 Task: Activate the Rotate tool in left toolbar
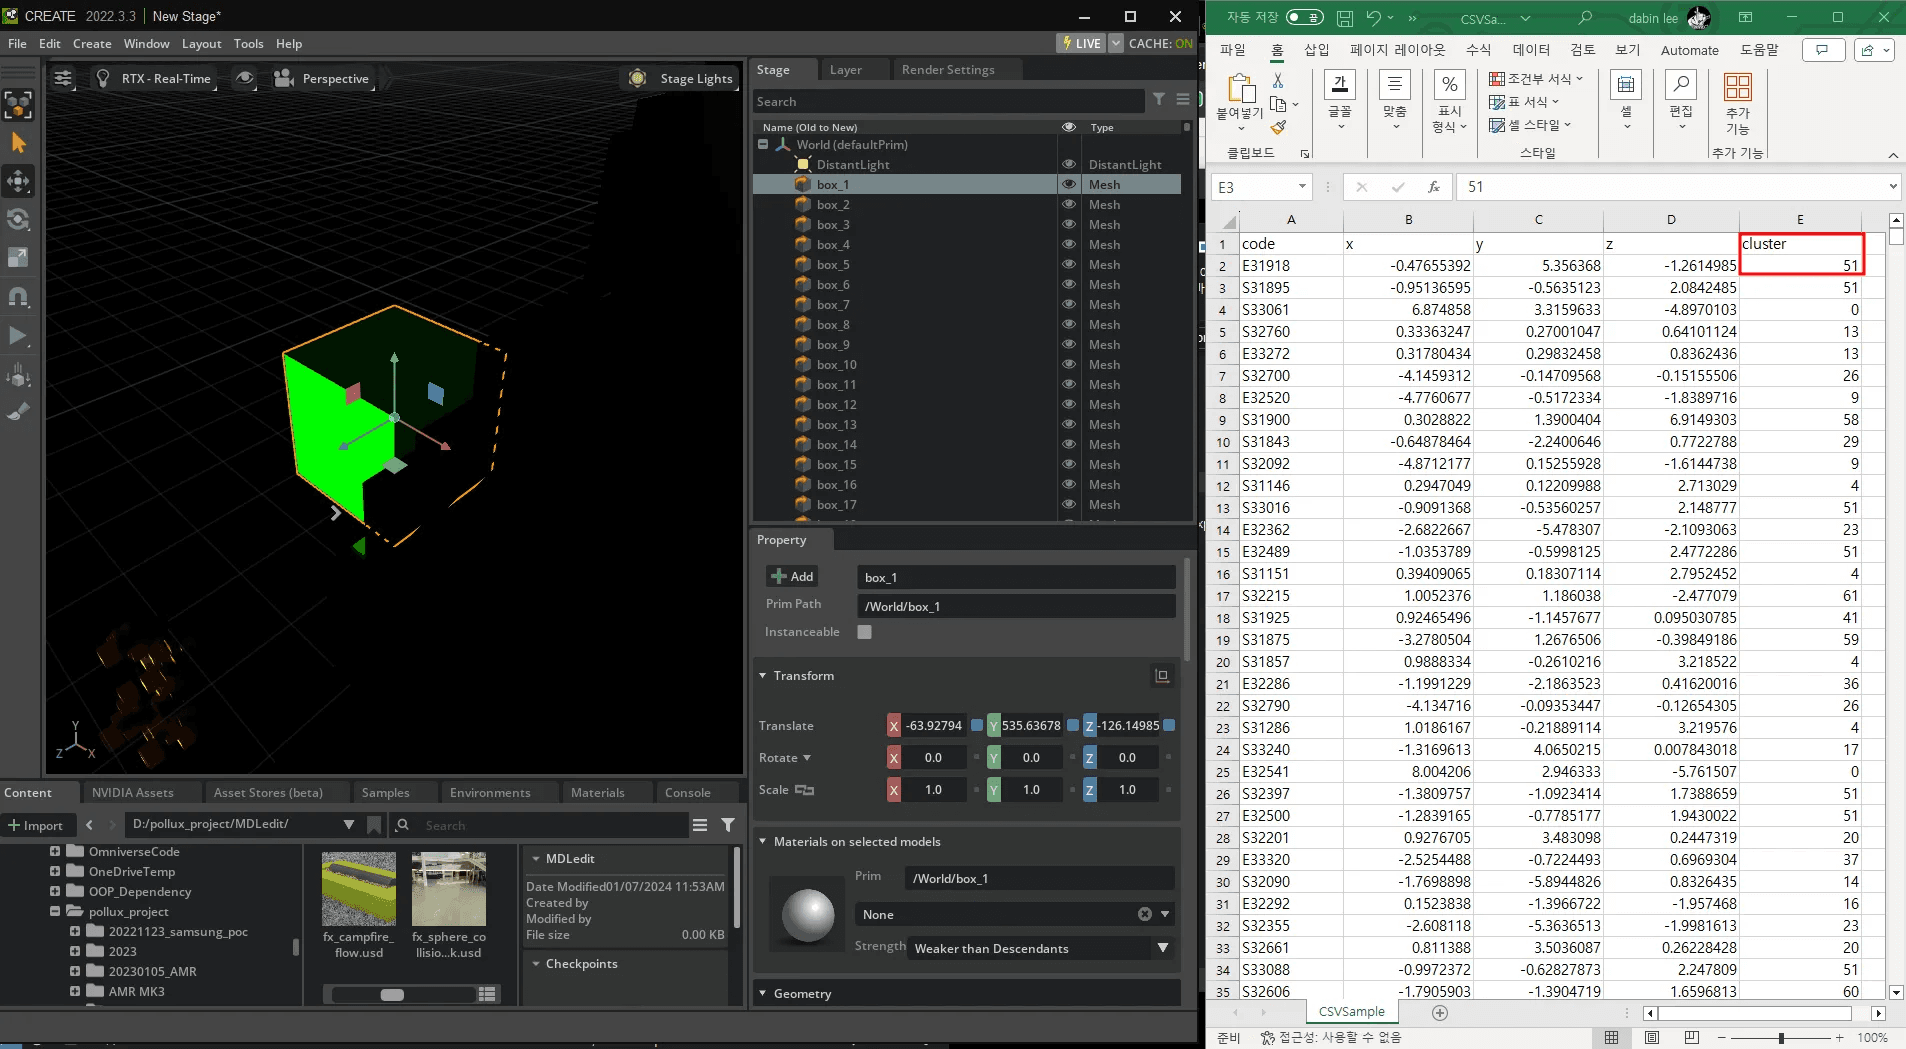point(18,220)
